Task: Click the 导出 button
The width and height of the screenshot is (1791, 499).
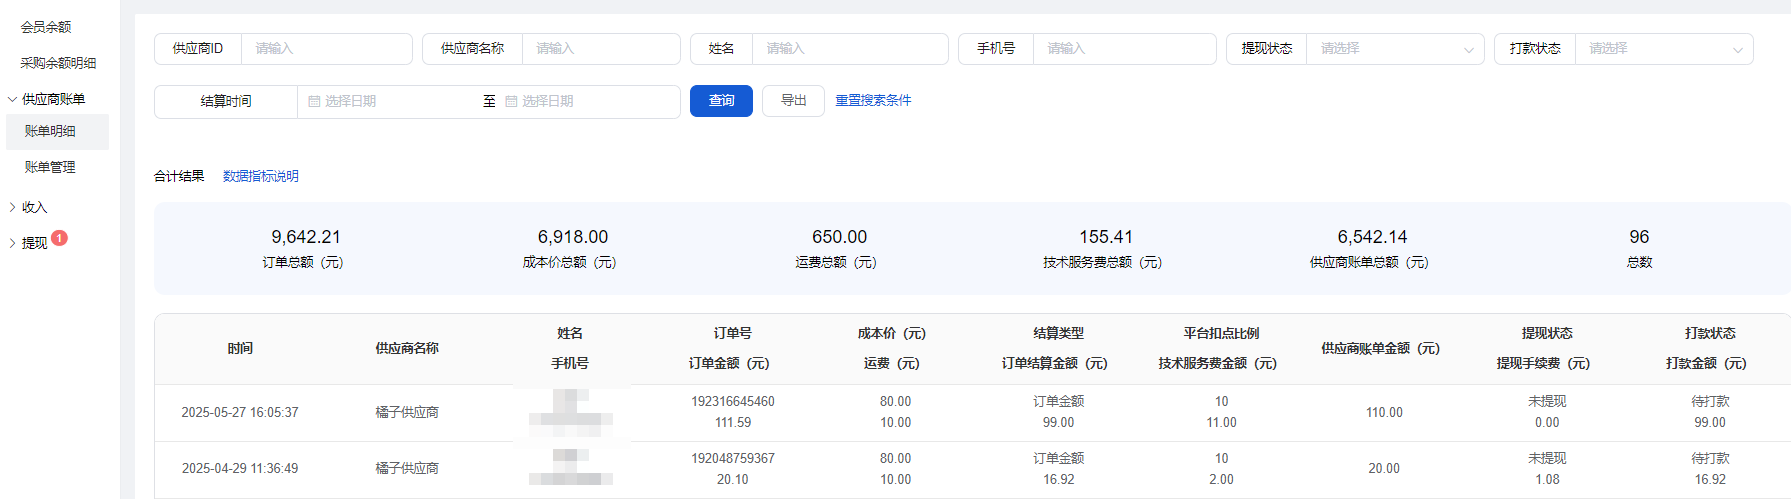Action: tap(793, 101)
